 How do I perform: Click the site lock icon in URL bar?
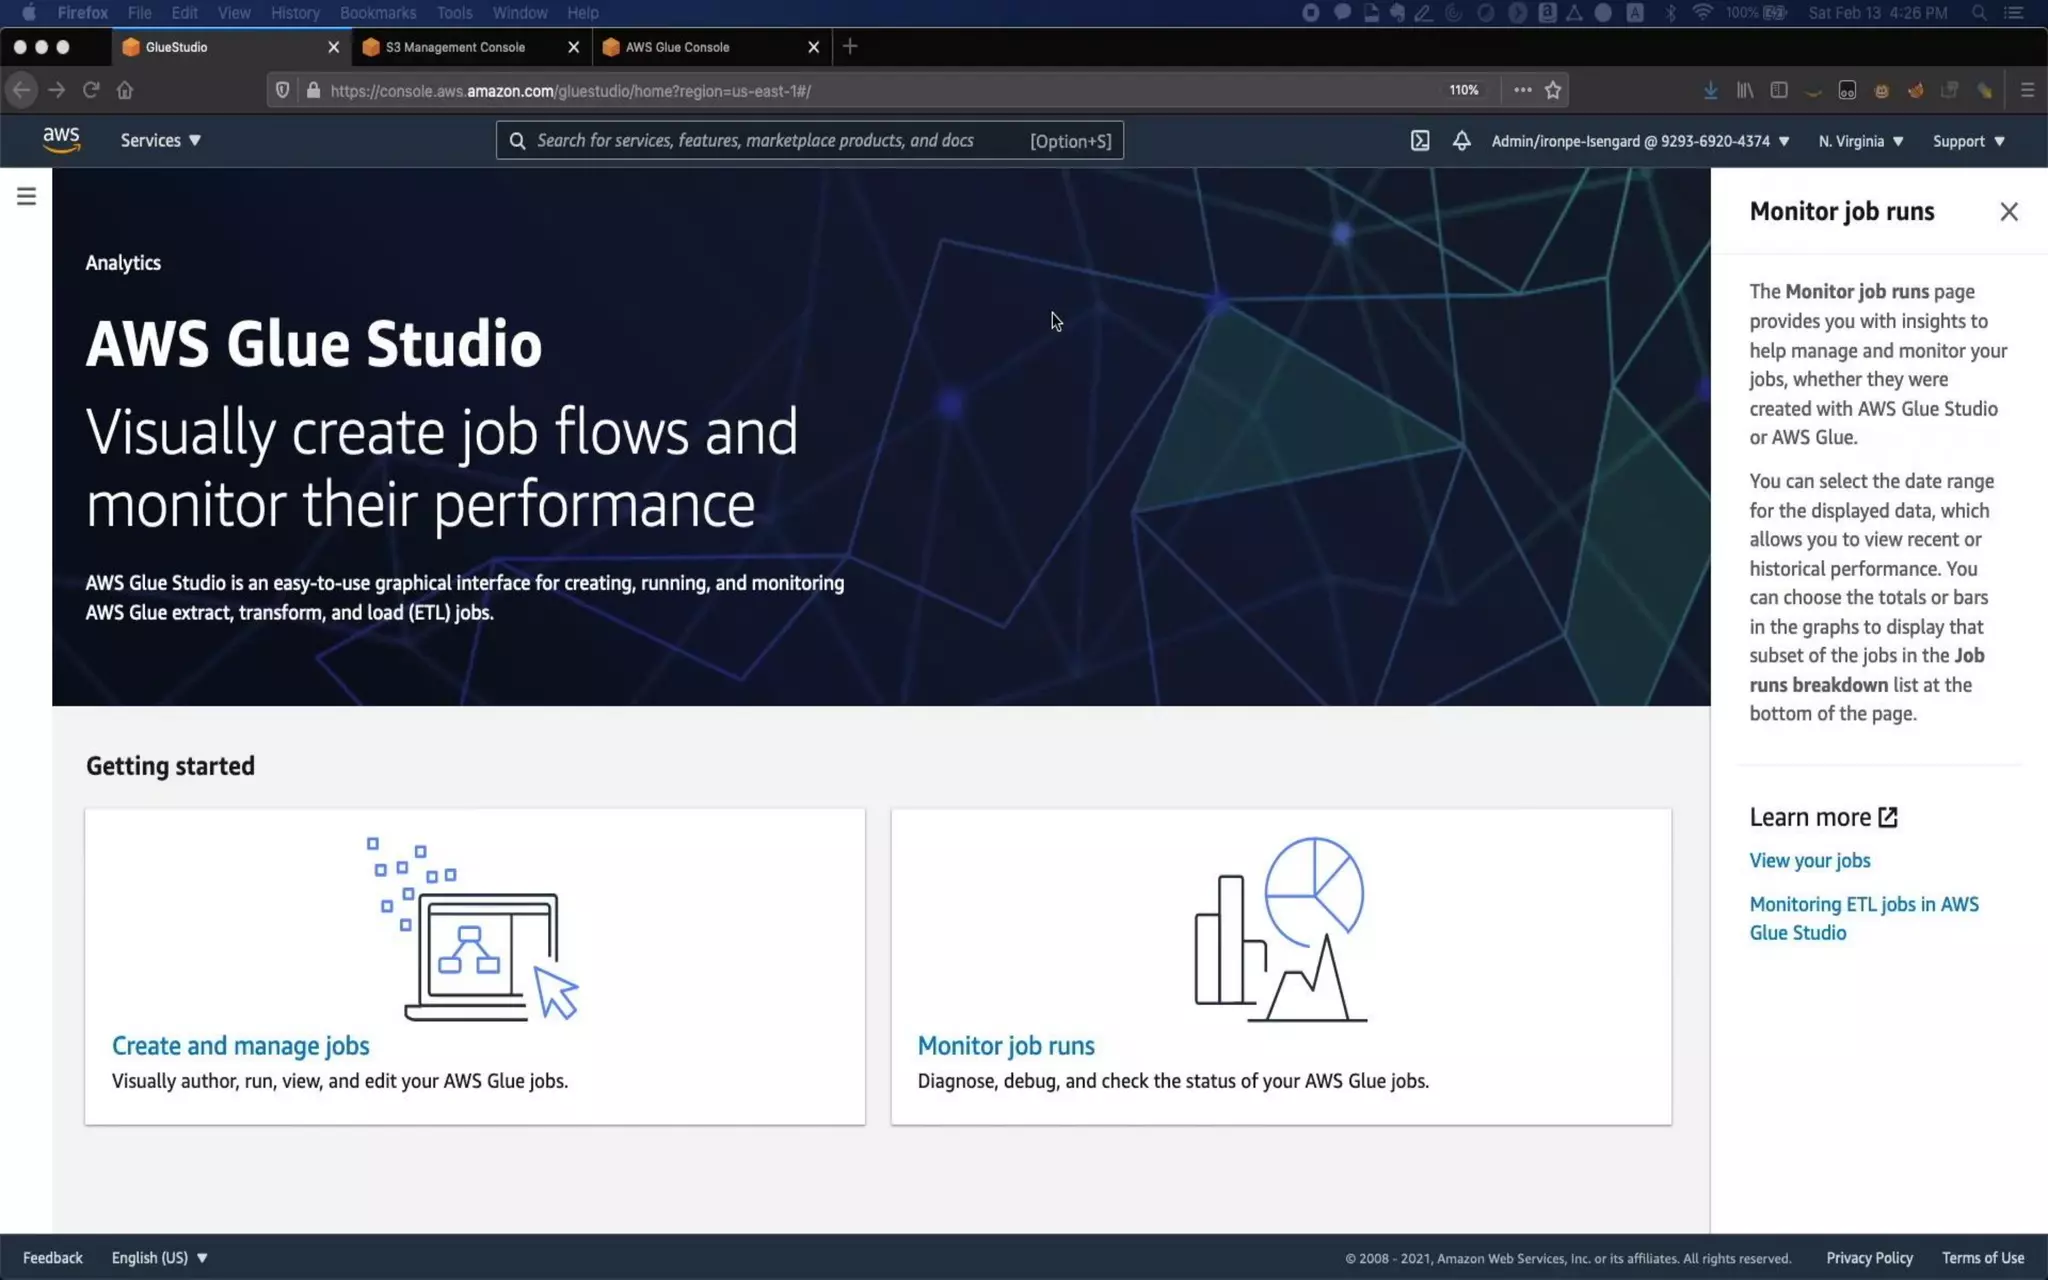(313, 90)
